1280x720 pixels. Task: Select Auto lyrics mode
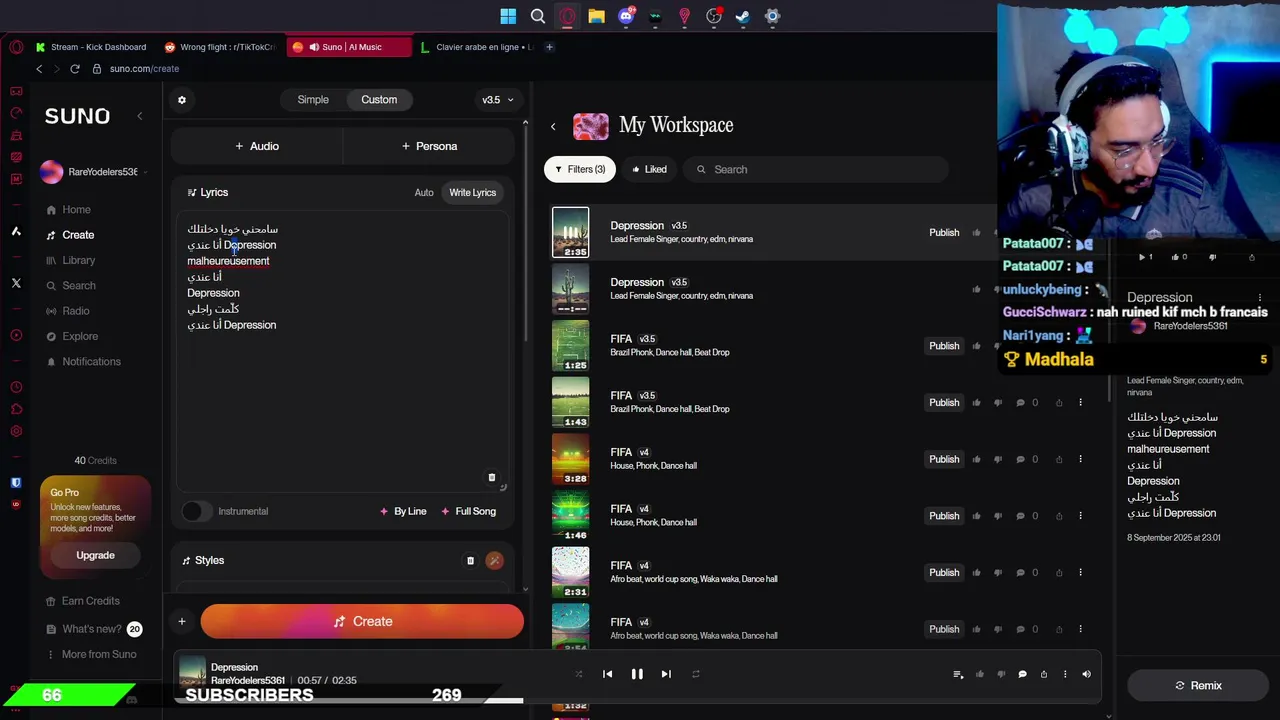(x=424, y=193)
